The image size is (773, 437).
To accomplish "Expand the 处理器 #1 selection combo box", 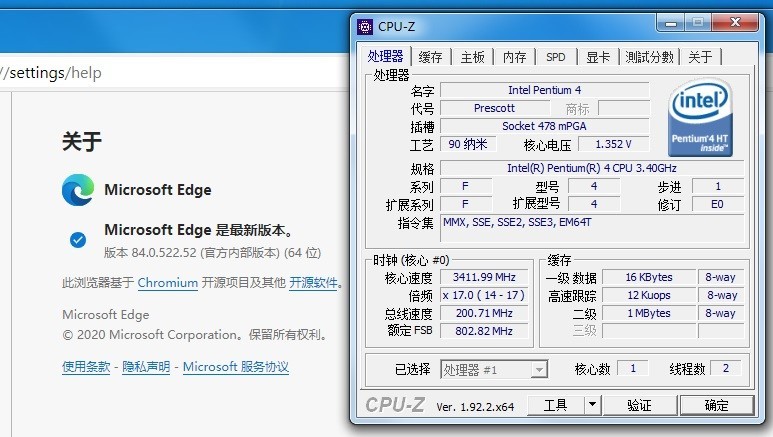I will [x=540, y=369].
